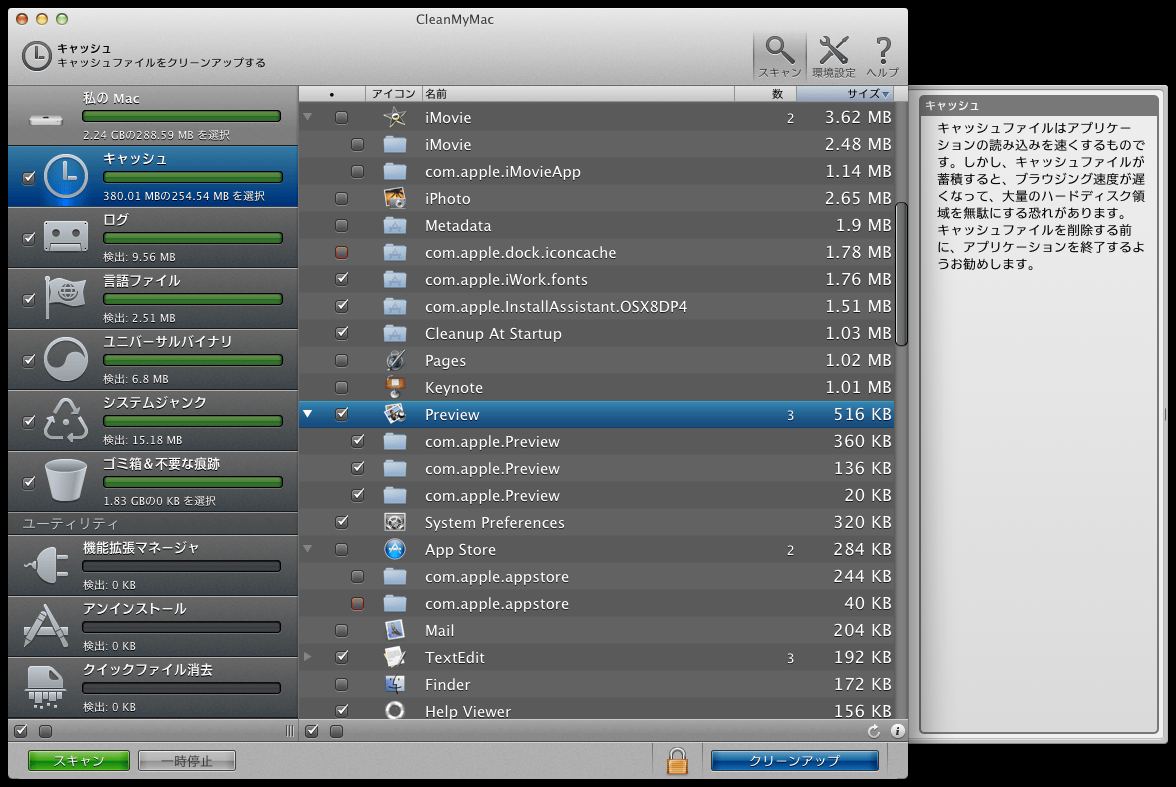Click the Finder app icon
Viewport: 1176px width, 787px height.
tap(394, 684)
